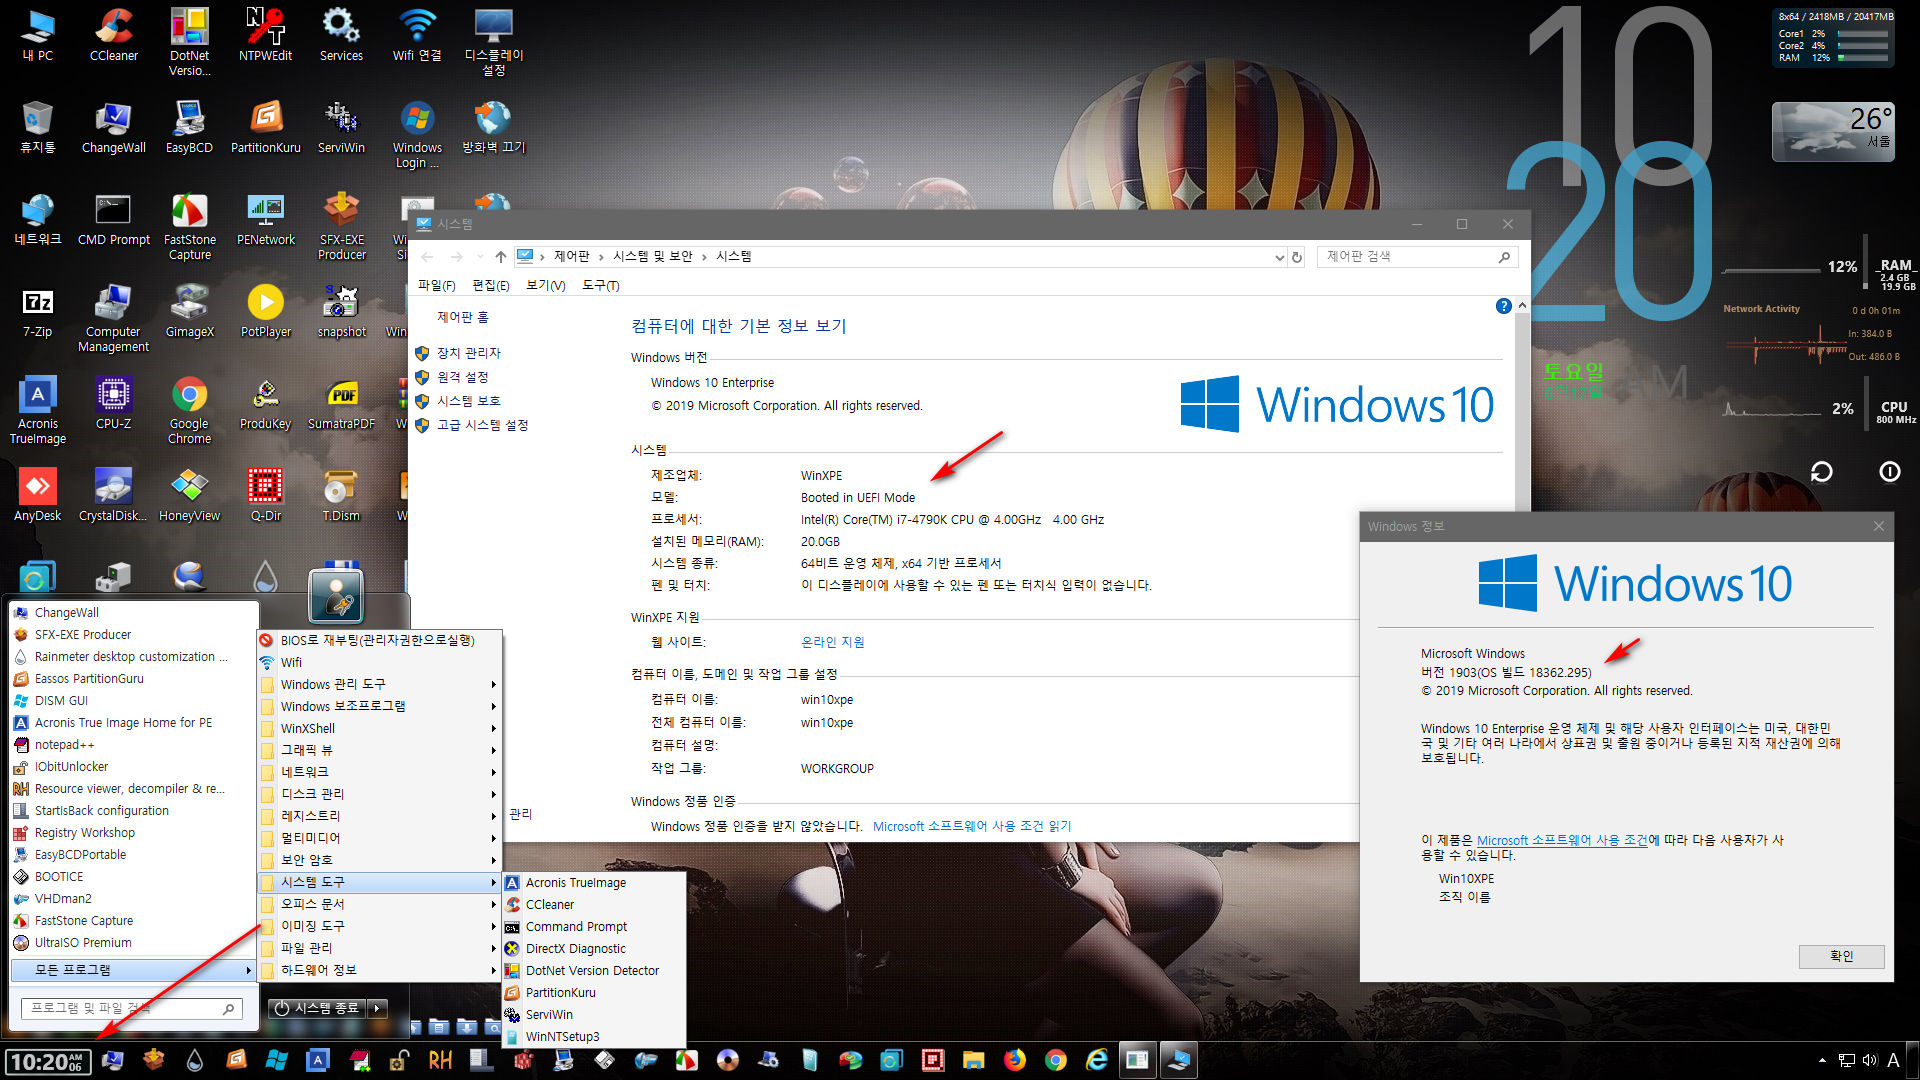Viewport: 1920px width, 1080px height.
Task: Launch ServiWin desktop shortcut
Action: (341, 127)
